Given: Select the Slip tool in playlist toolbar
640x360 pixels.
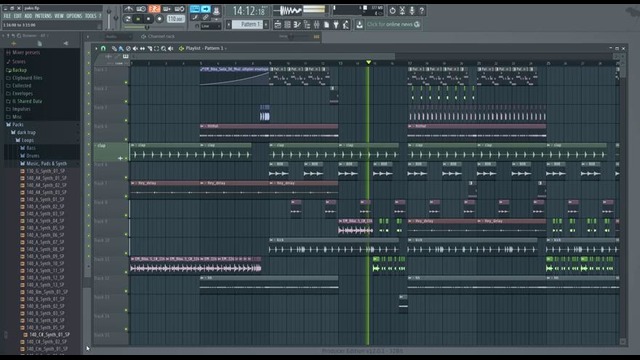Looking at the screenshot, I should point(142,49).
